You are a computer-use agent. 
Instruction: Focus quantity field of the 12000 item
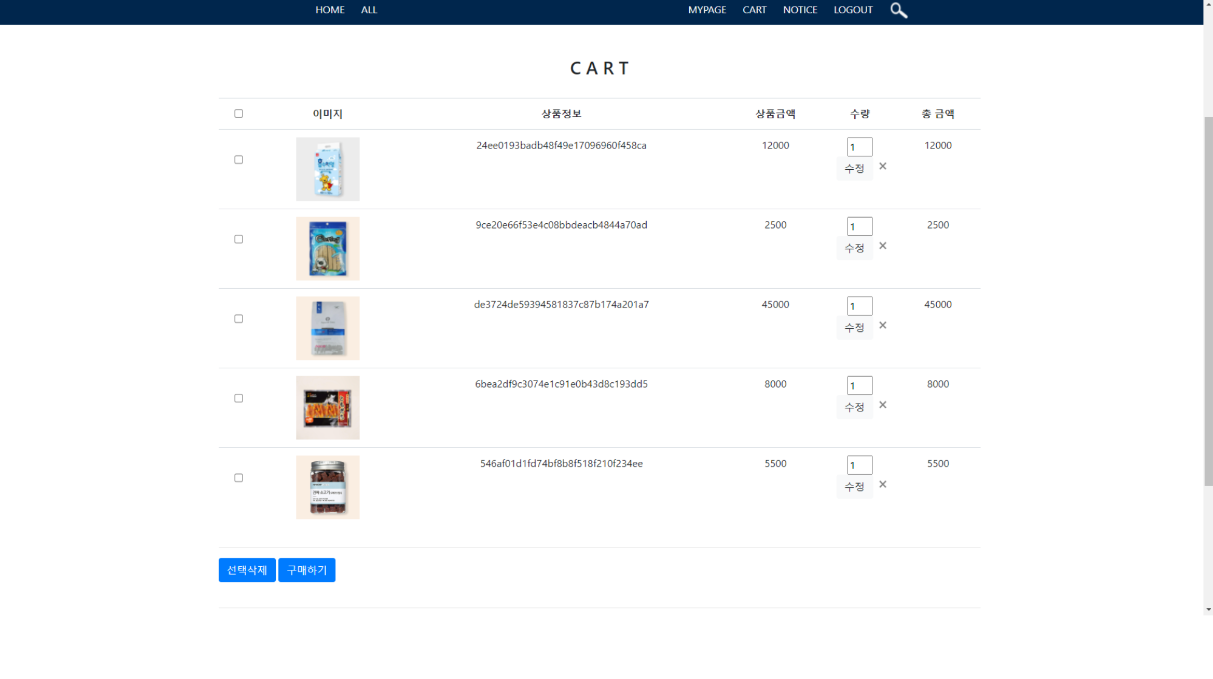(x=860, y=147)
